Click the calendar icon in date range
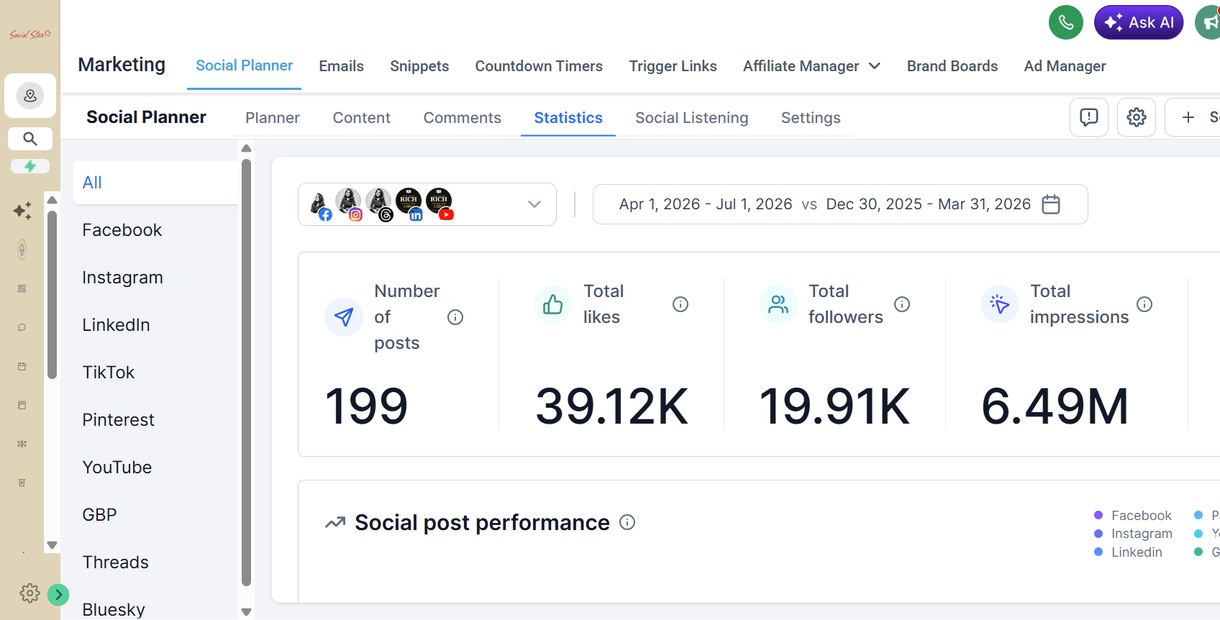Viewport: 1220px width, 620px height. point(1051,204)
